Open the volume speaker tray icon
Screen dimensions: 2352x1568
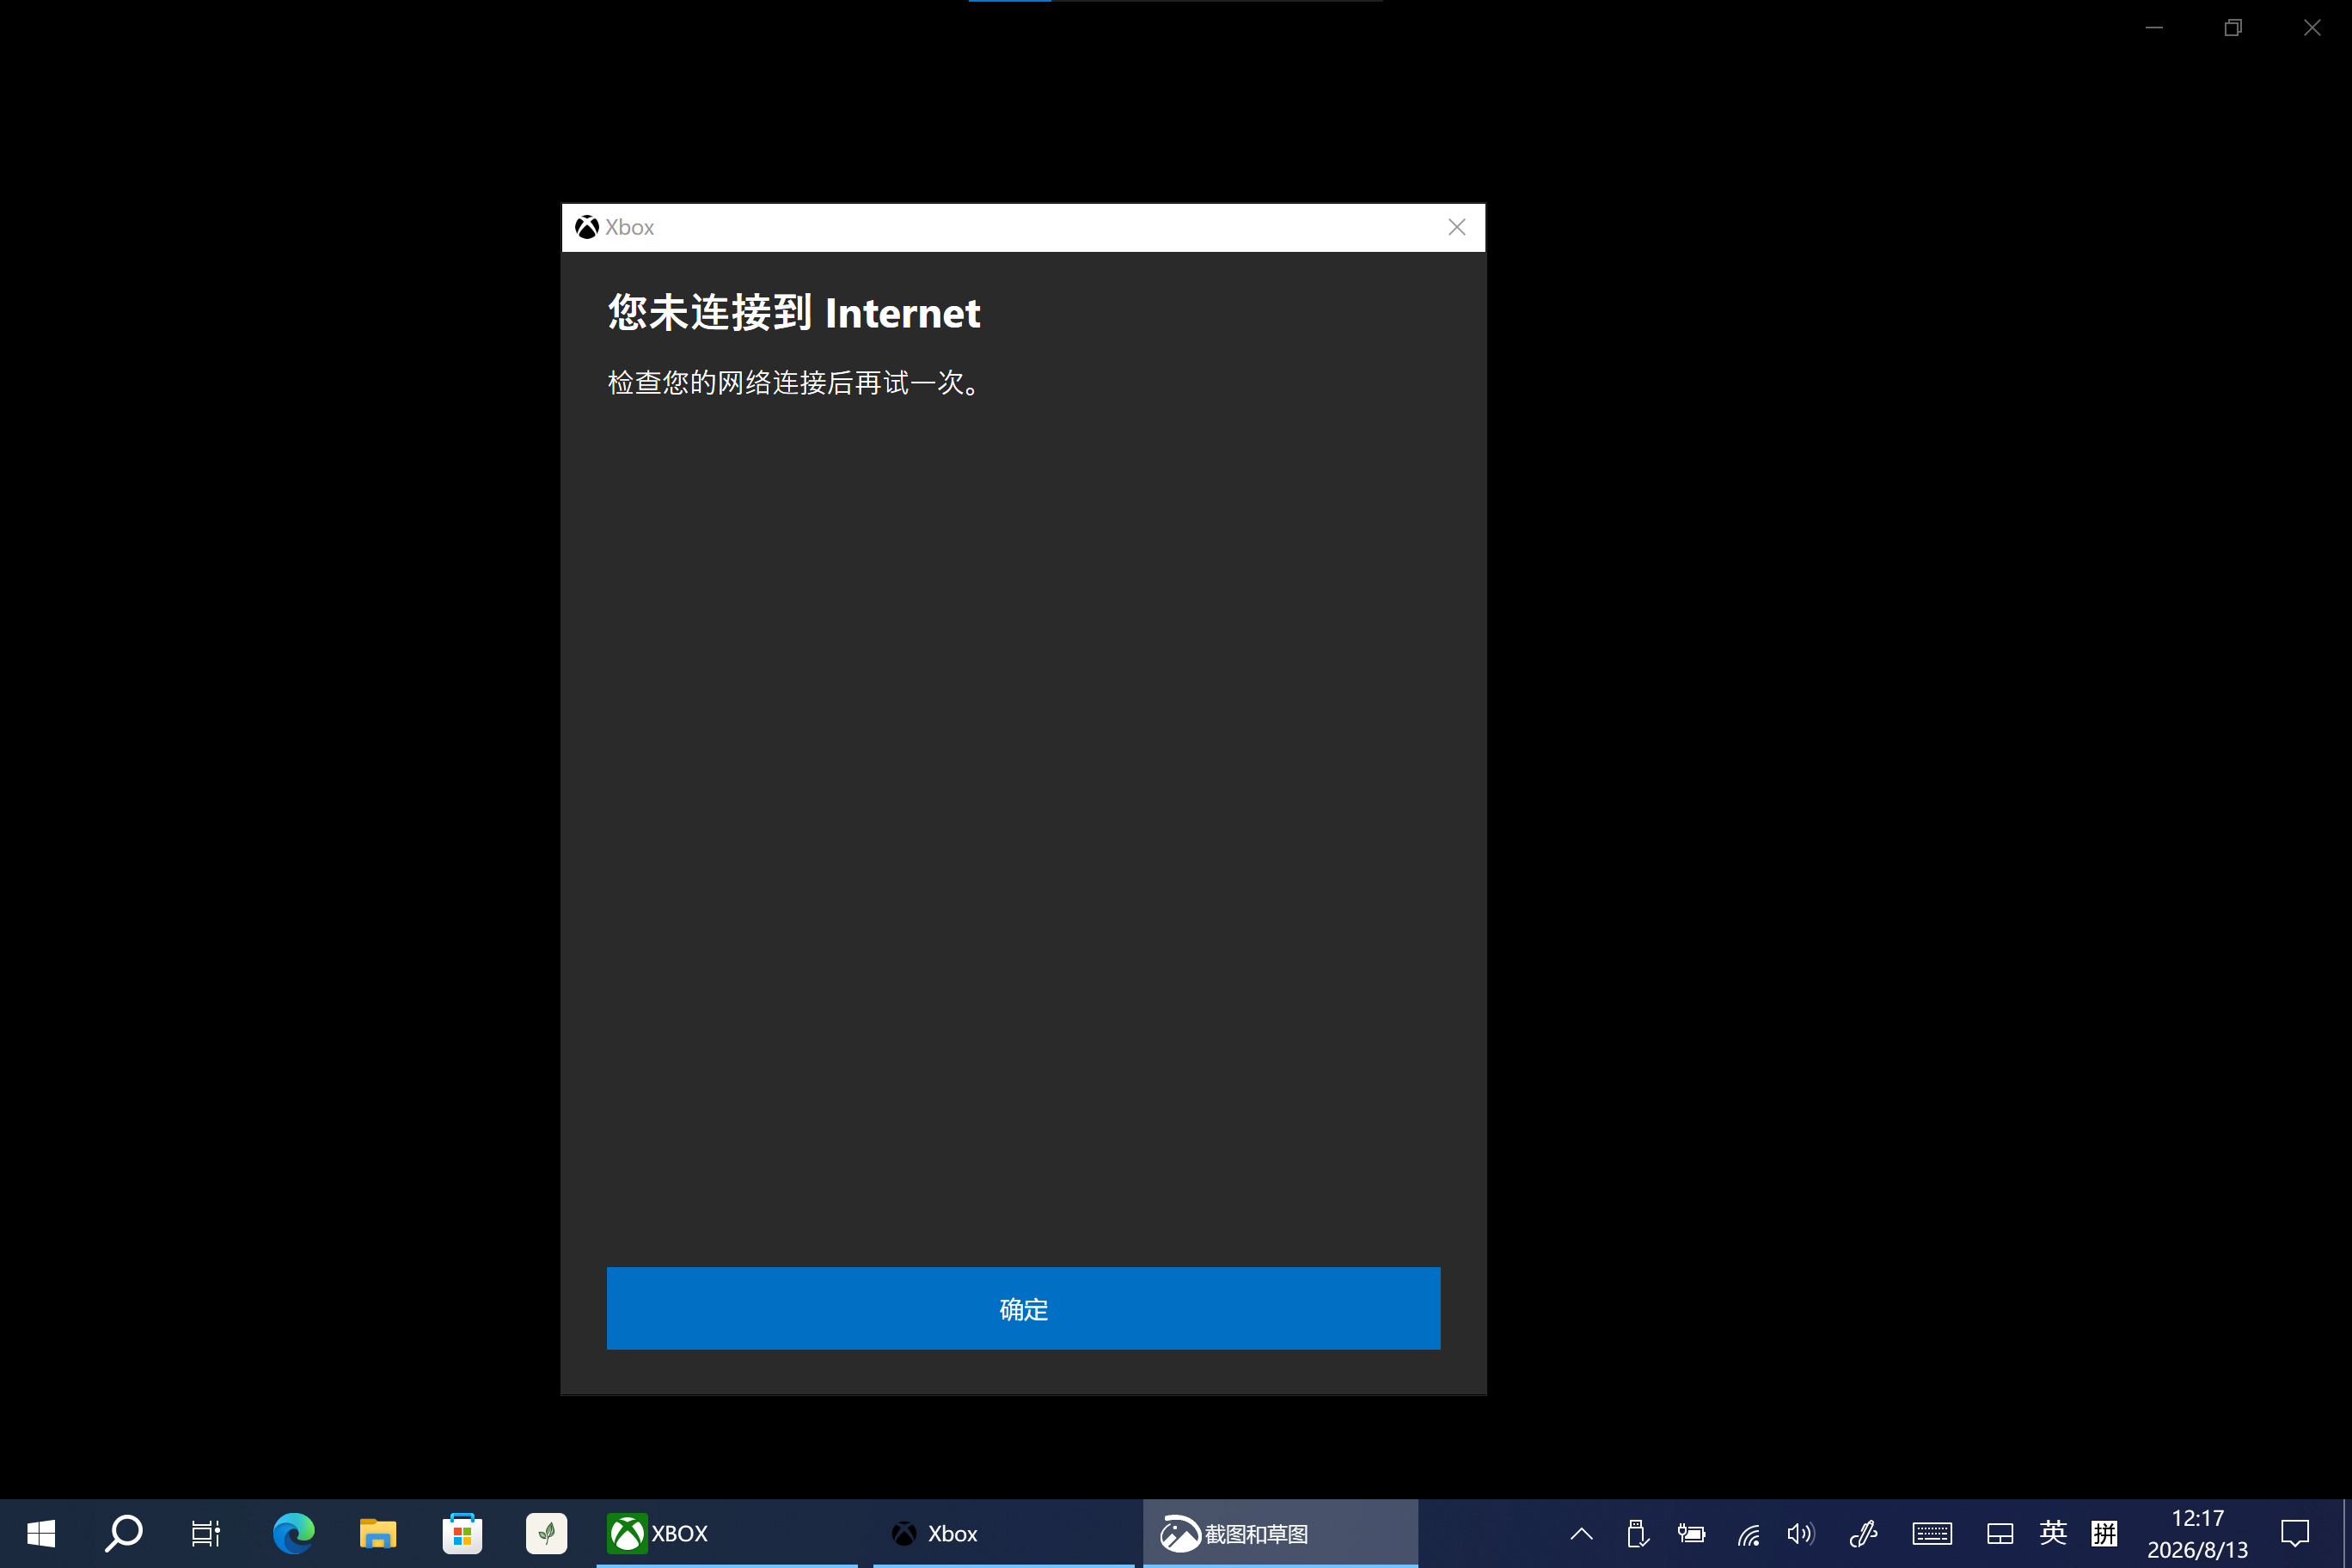point(1801,1533)
